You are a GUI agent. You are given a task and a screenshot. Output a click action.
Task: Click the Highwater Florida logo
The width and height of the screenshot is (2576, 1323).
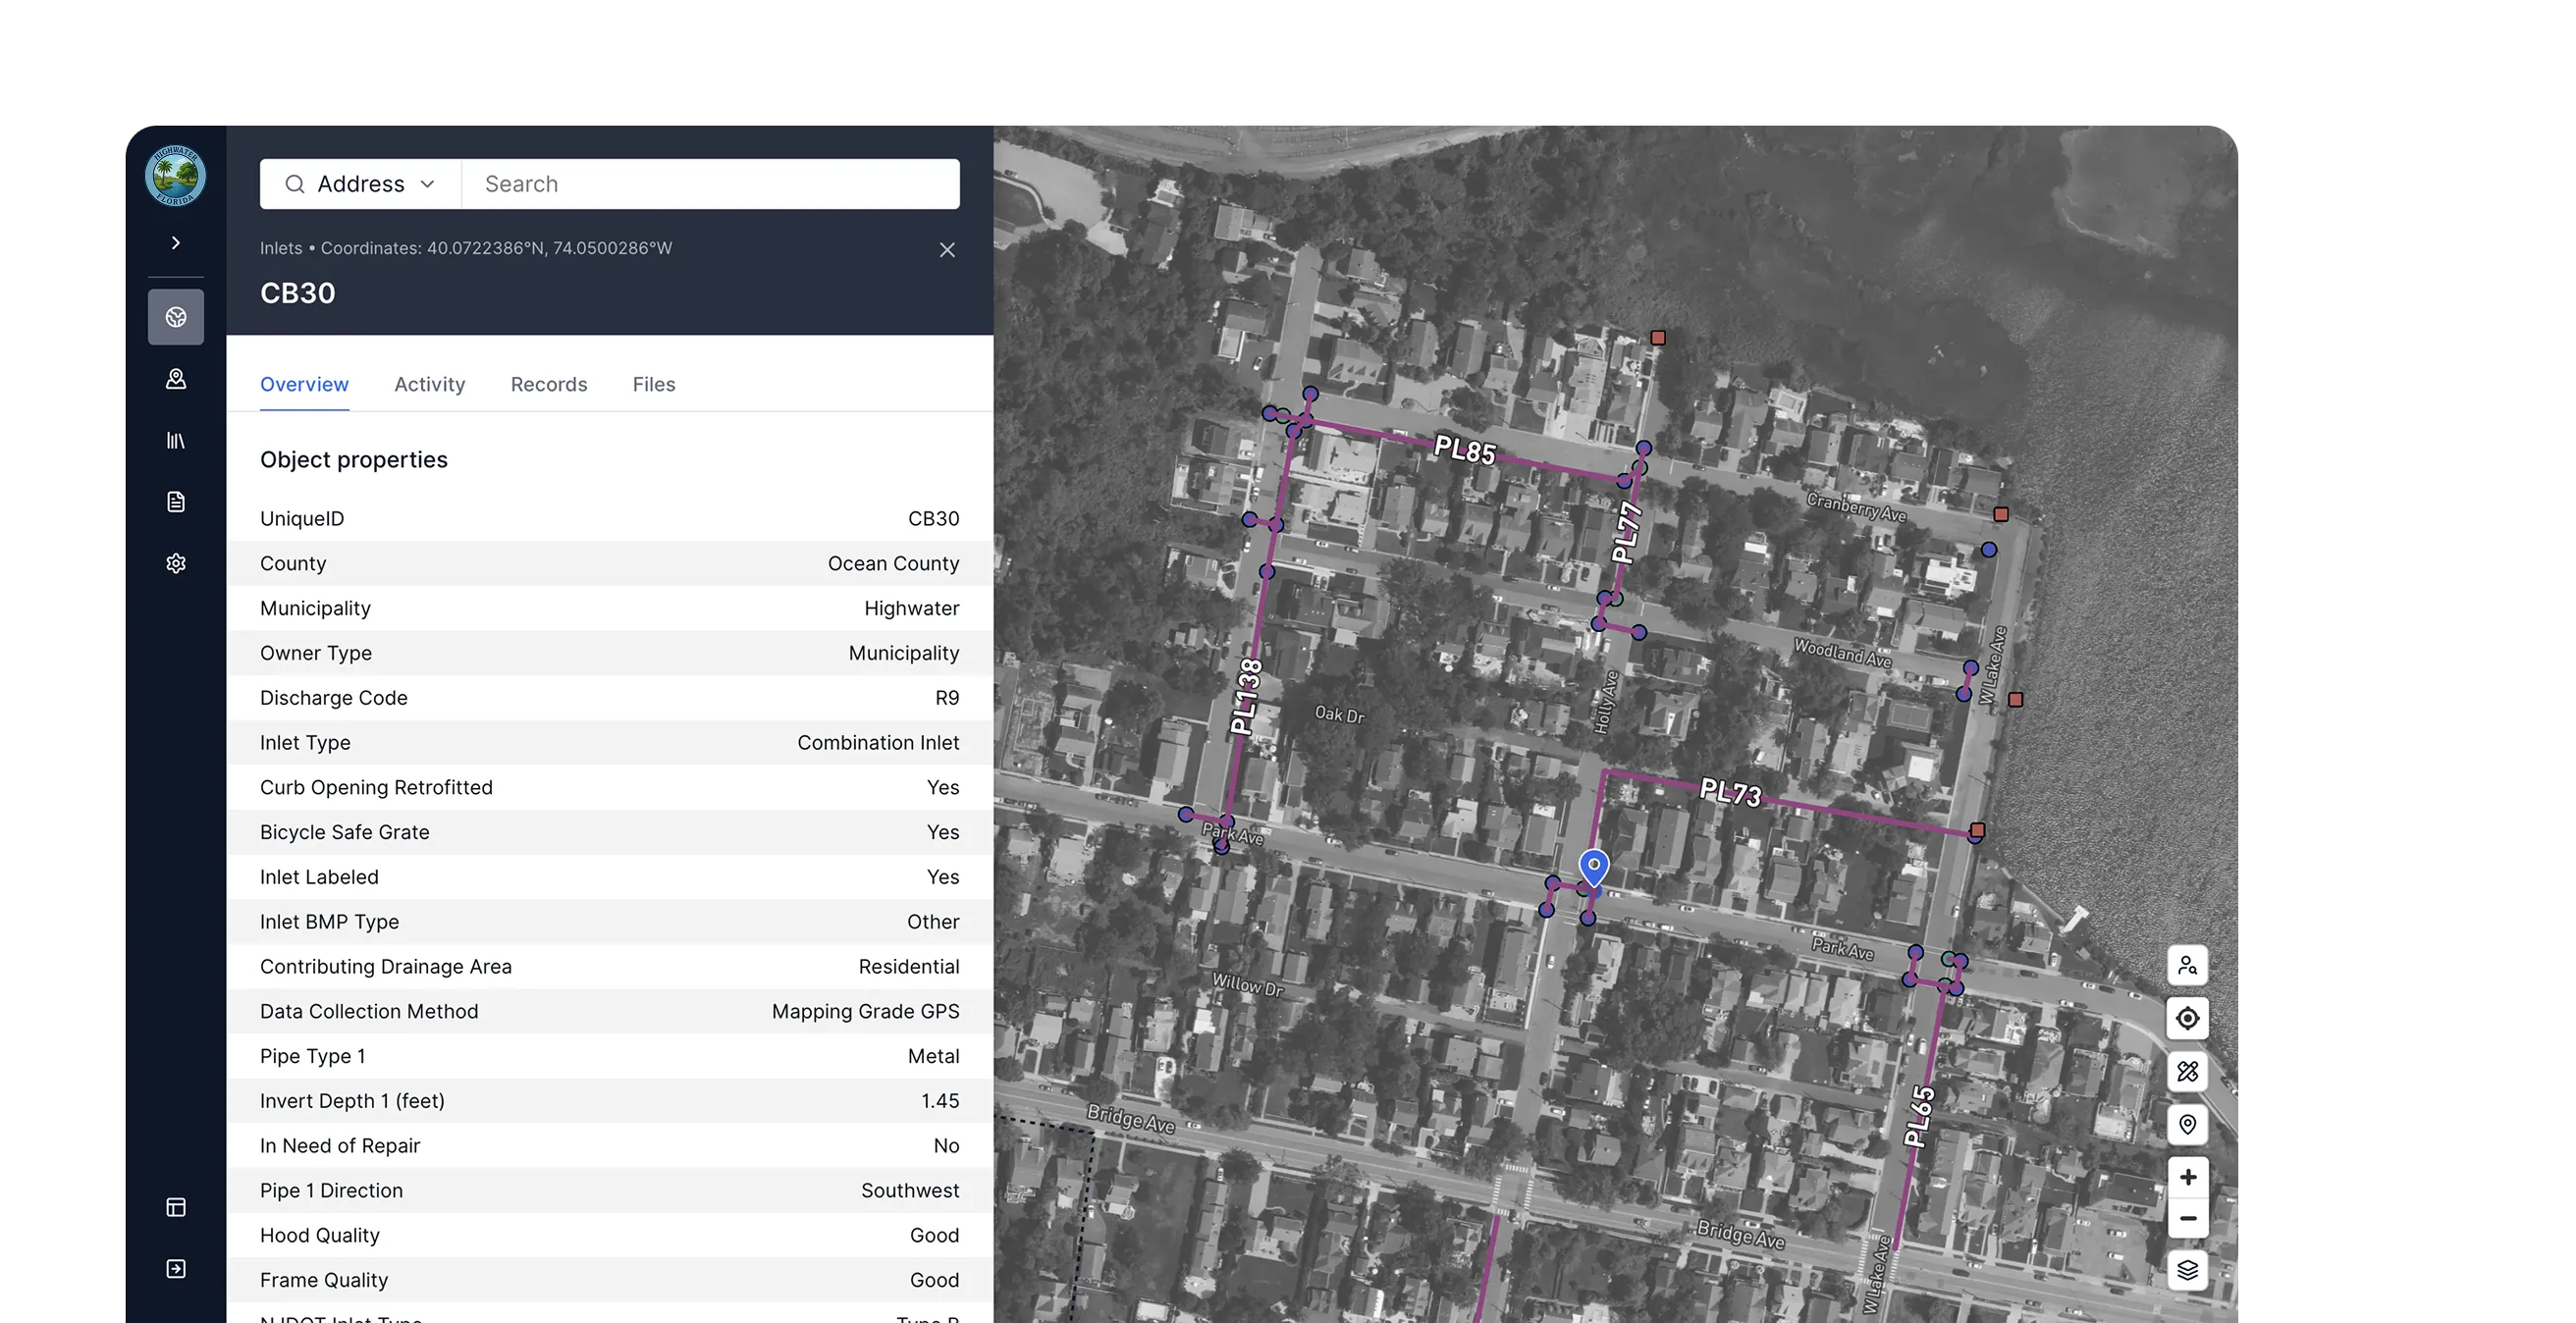[x=175, y=176]
